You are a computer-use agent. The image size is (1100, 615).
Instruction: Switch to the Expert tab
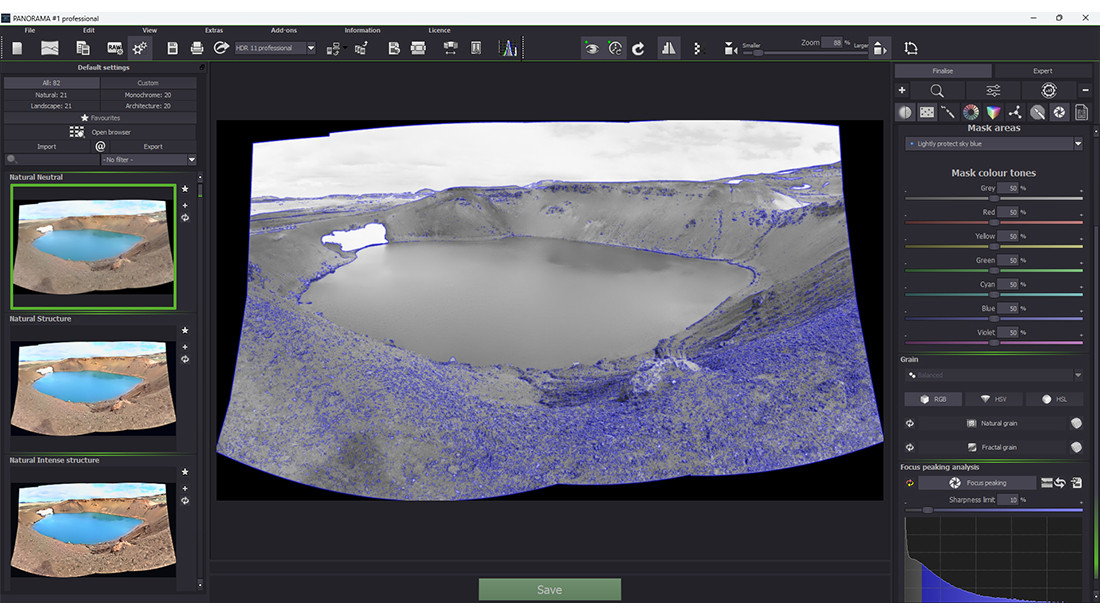(1043, 71)
